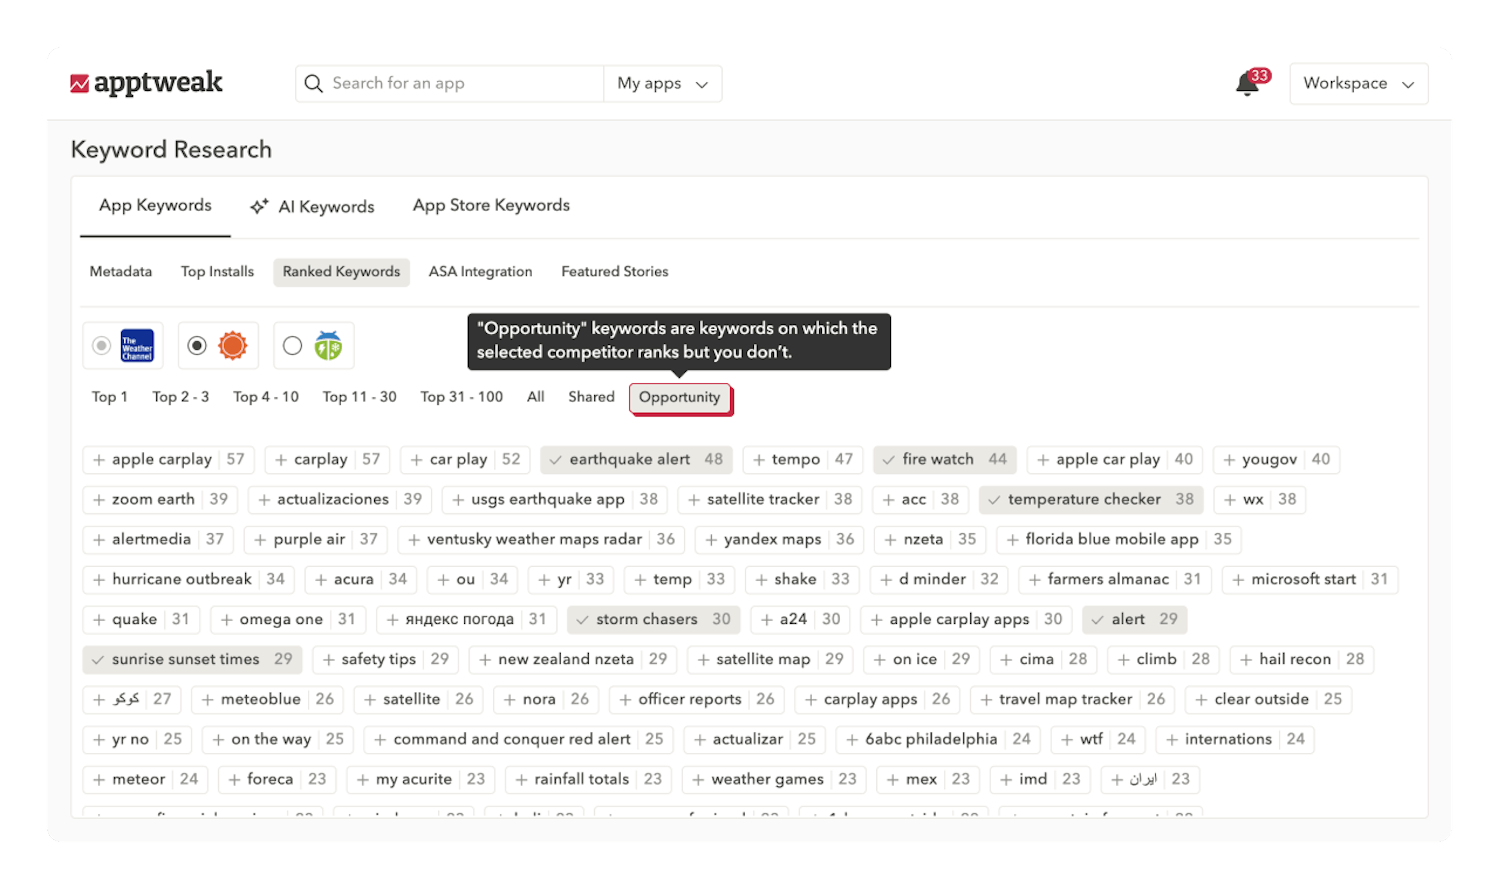Open the Workspace dropdown

click(1358, 83)
